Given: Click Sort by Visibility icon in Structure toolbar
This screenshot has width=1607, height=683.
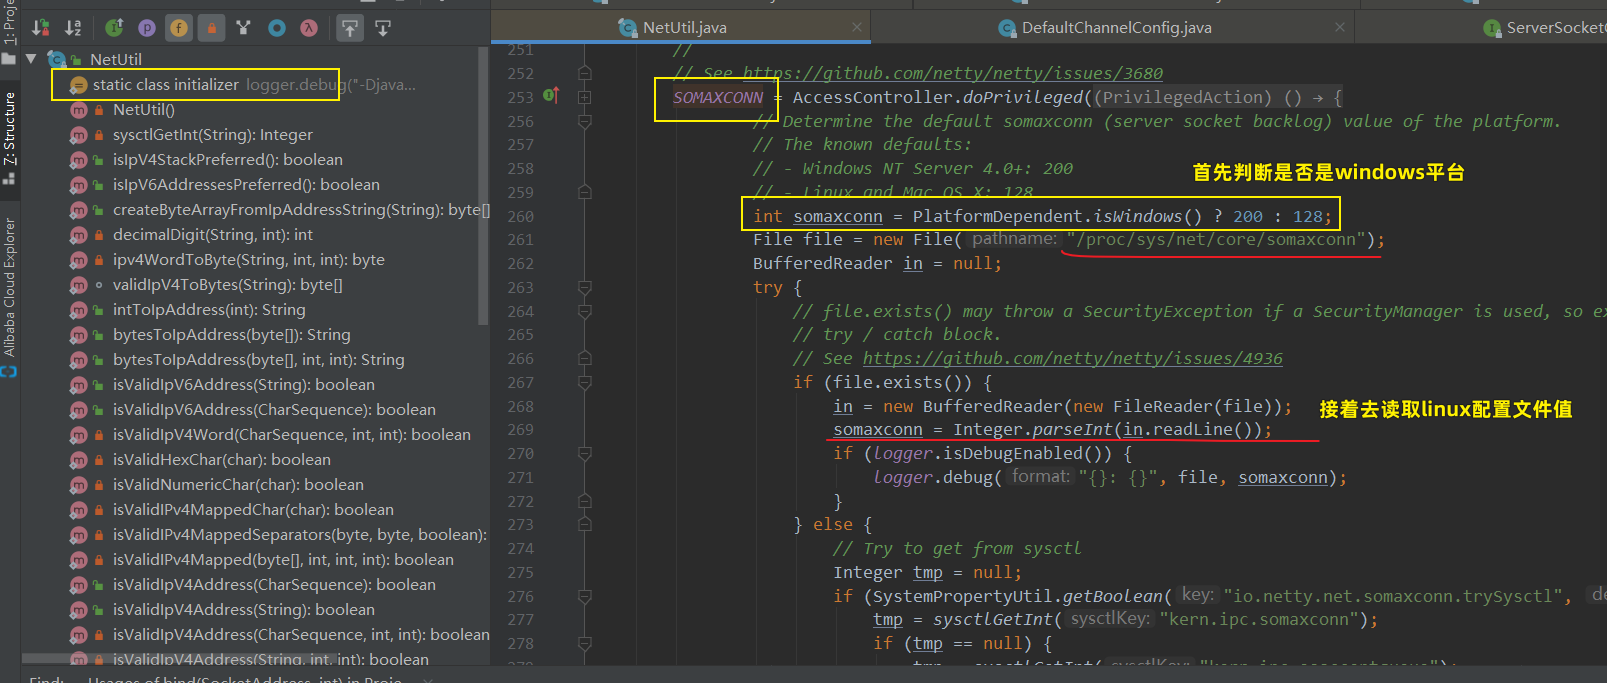Looking at the screenshot, I should [x=41, y=28].
